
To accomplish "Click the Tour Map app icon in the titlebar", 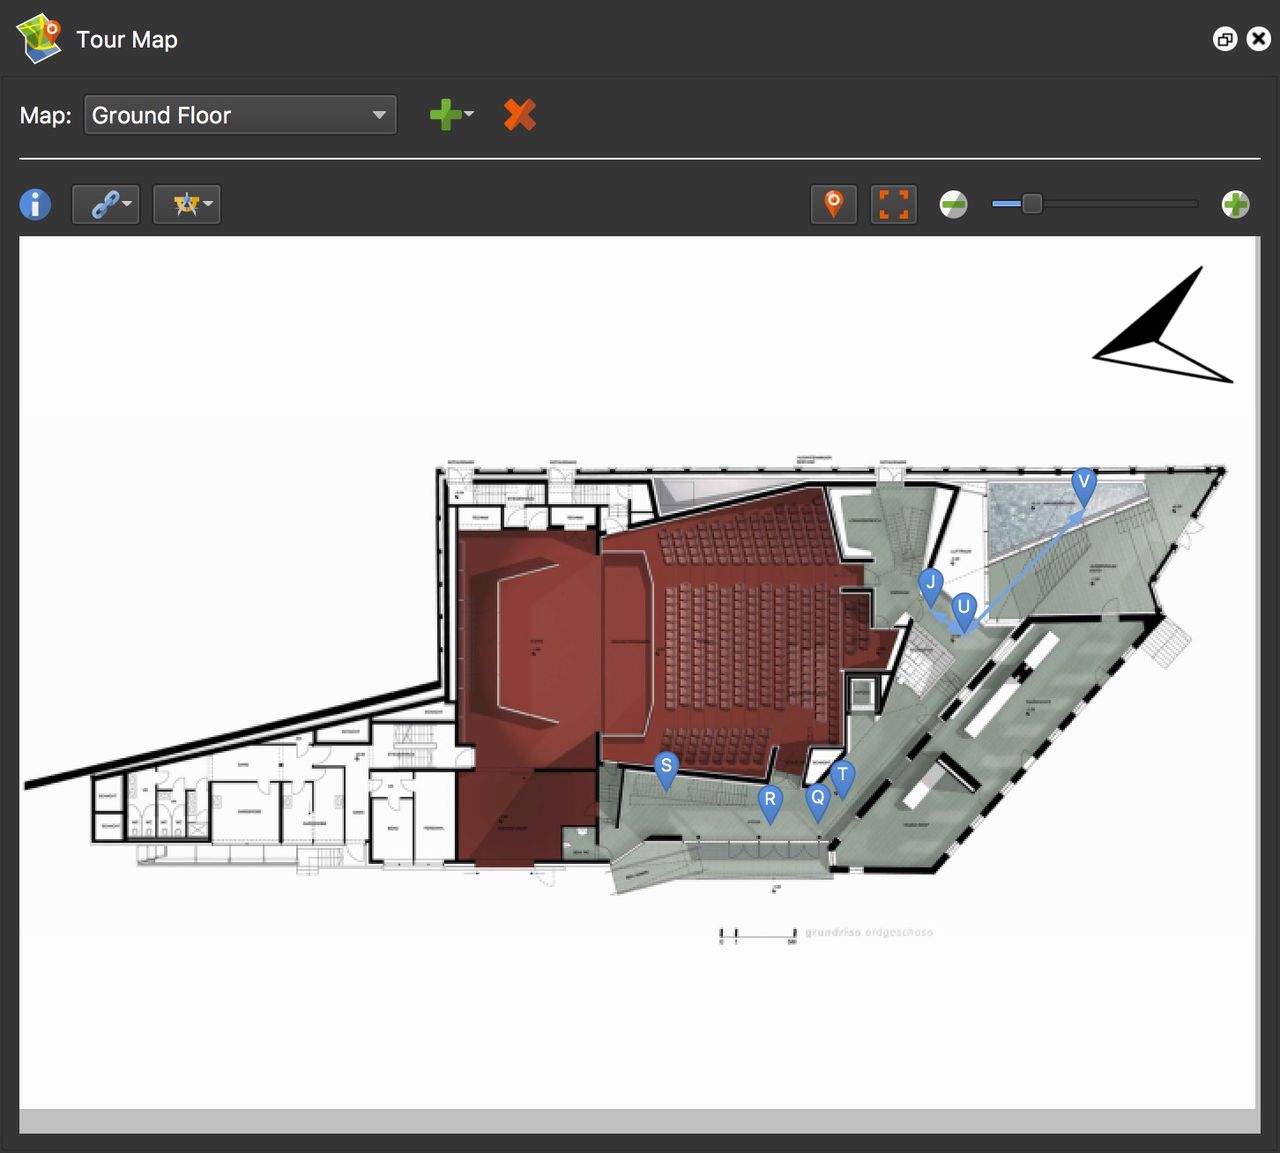I will click(x=37, y=37).
